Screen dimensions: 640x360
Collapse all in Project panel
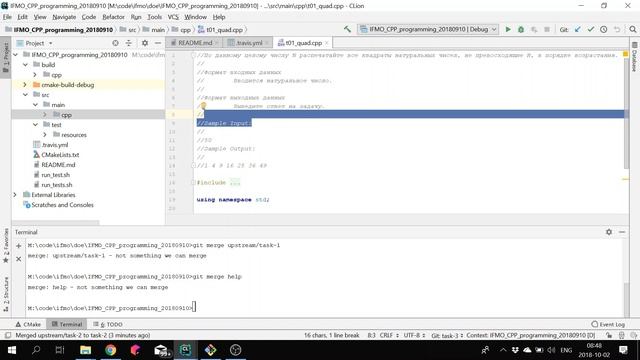tap(129, 43)
